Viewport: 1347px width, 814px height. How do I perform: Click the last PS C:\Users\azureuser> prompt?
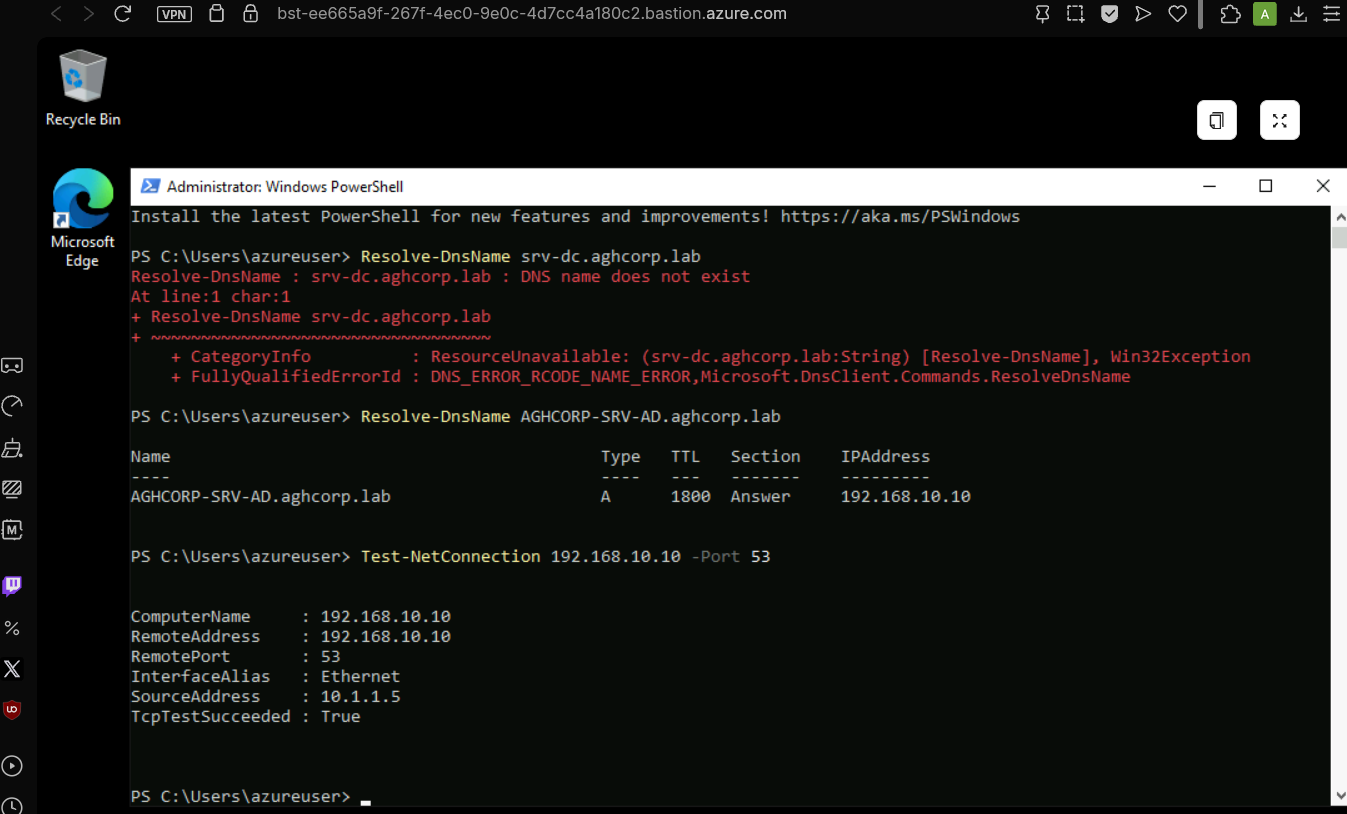pos(240,797)
